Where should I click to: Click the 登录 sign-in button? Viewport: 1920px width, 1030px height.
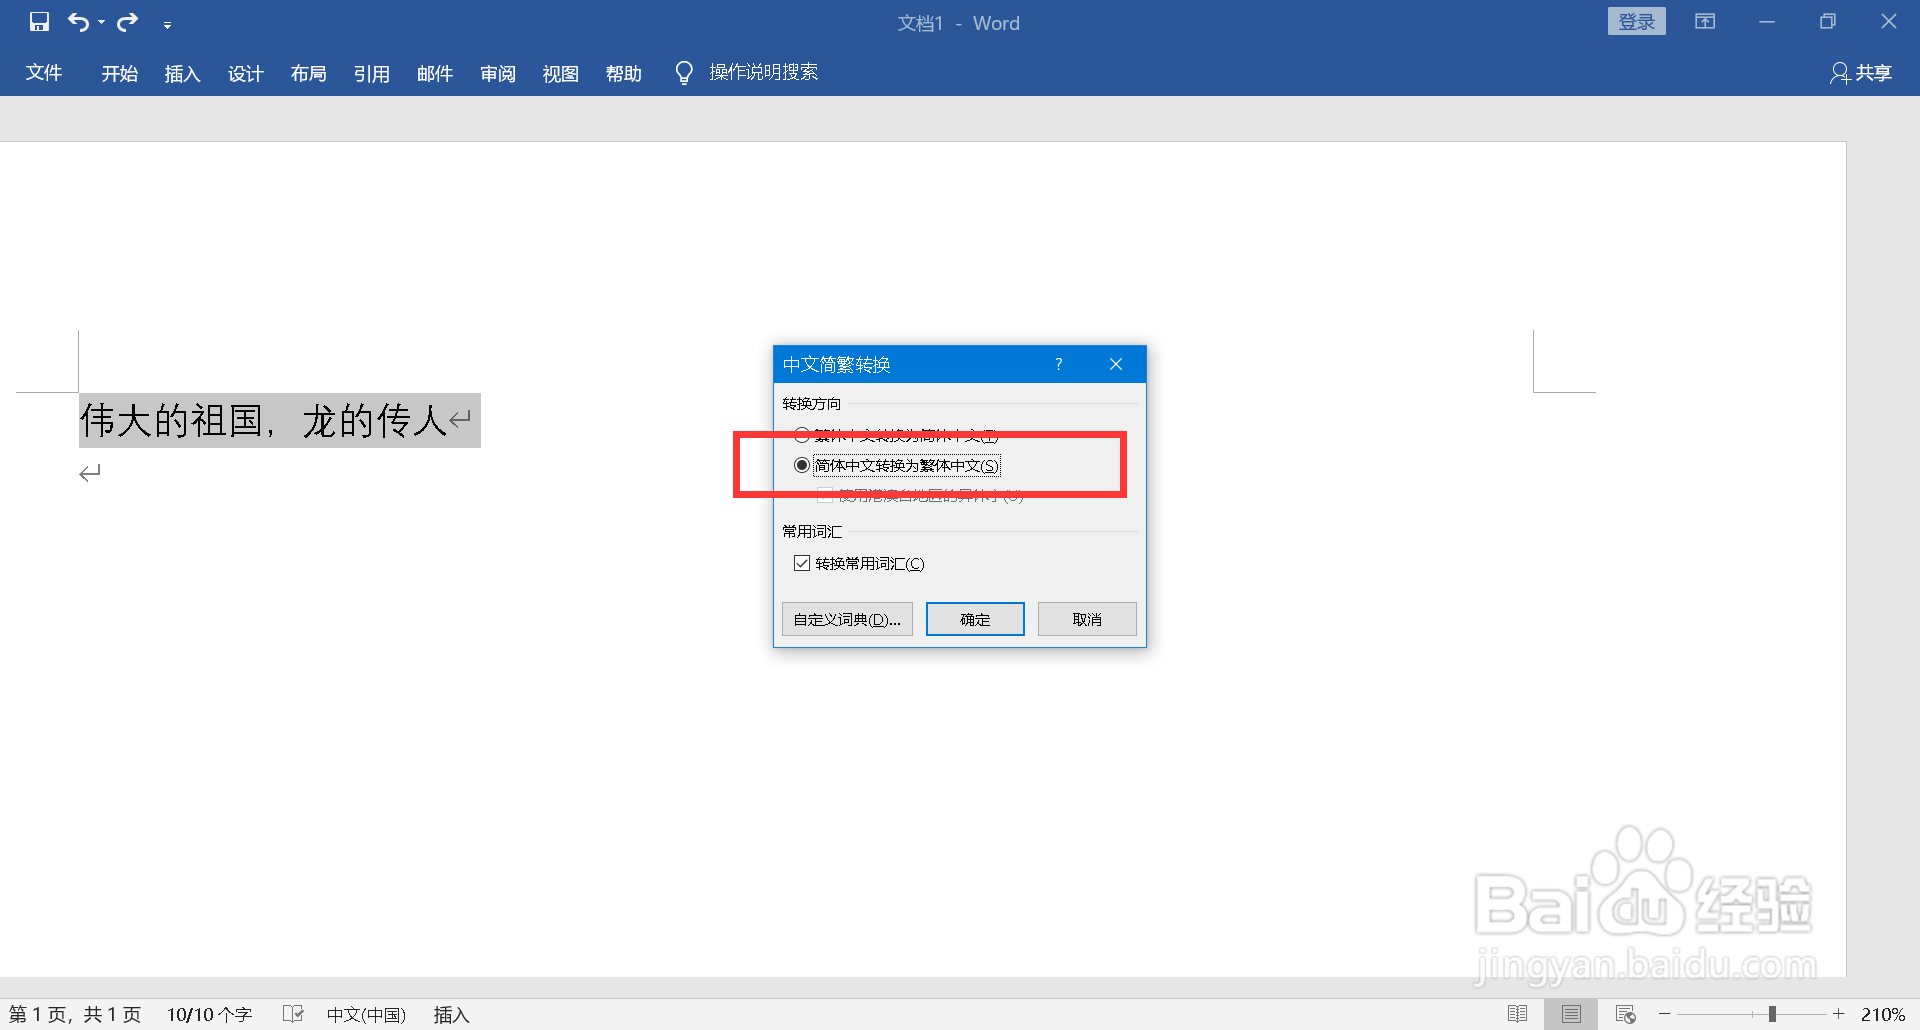click(x=1636, y=22)
